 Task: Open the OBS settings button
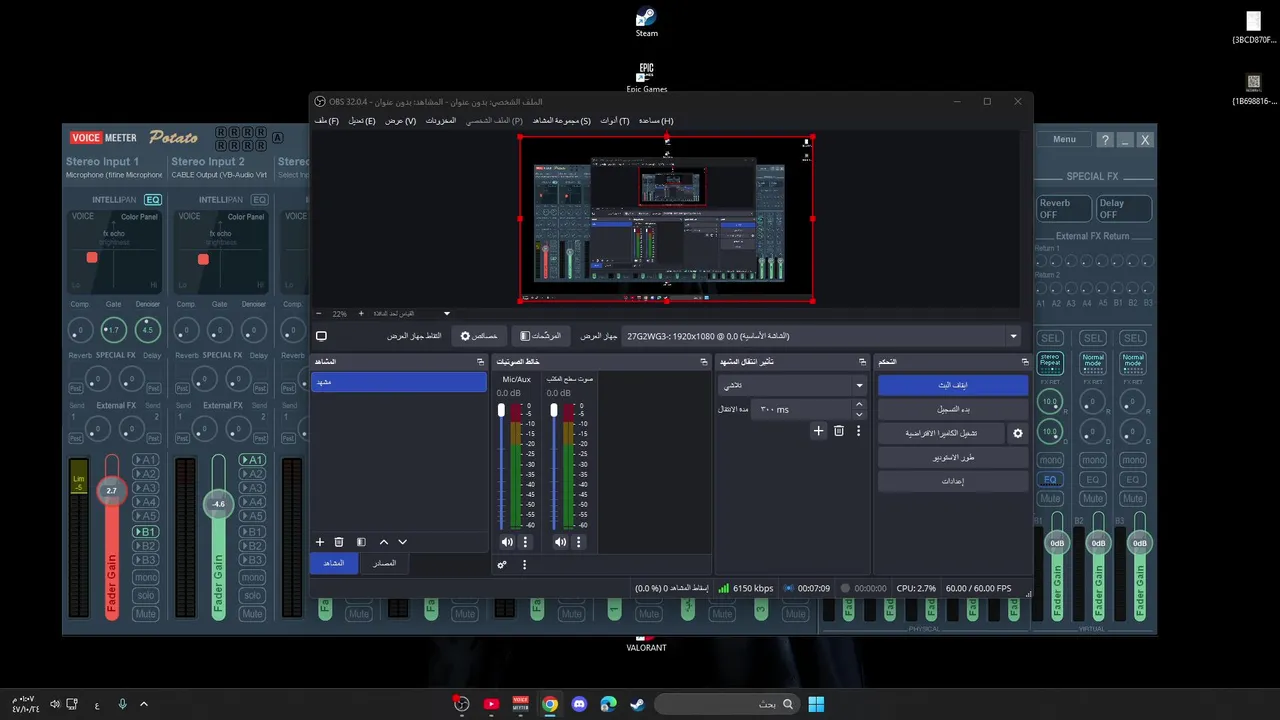click(x=953, y=481)
